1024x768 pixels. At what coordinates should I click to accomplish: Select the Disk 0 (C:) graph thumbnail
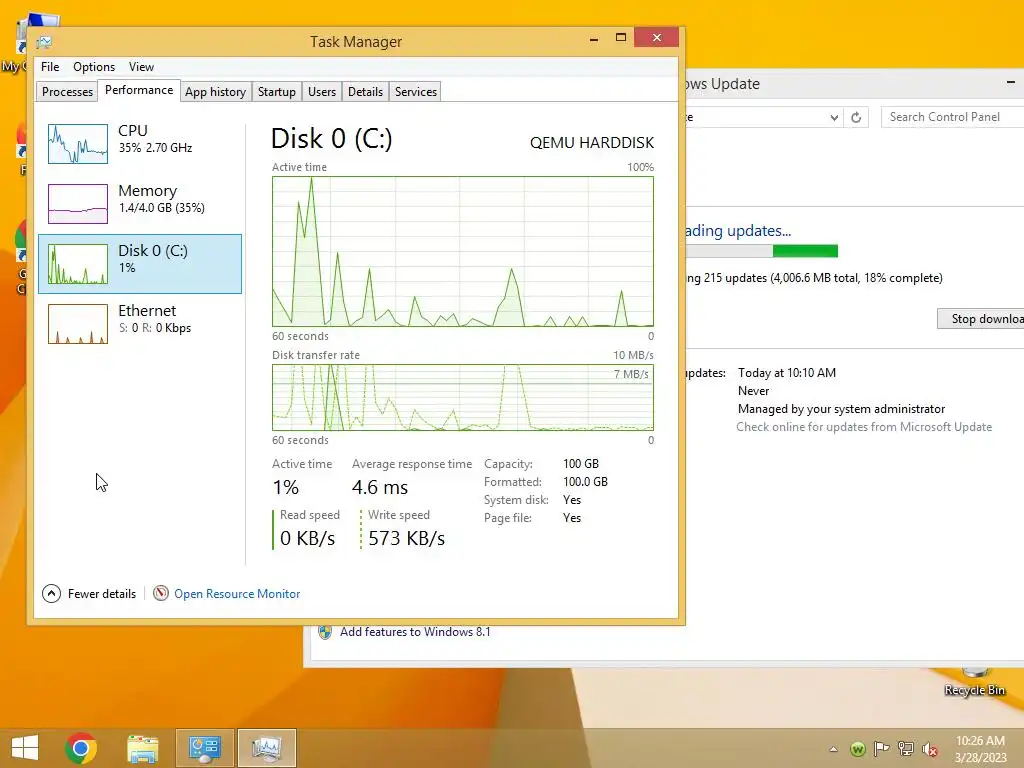click(x=78, y=264)
